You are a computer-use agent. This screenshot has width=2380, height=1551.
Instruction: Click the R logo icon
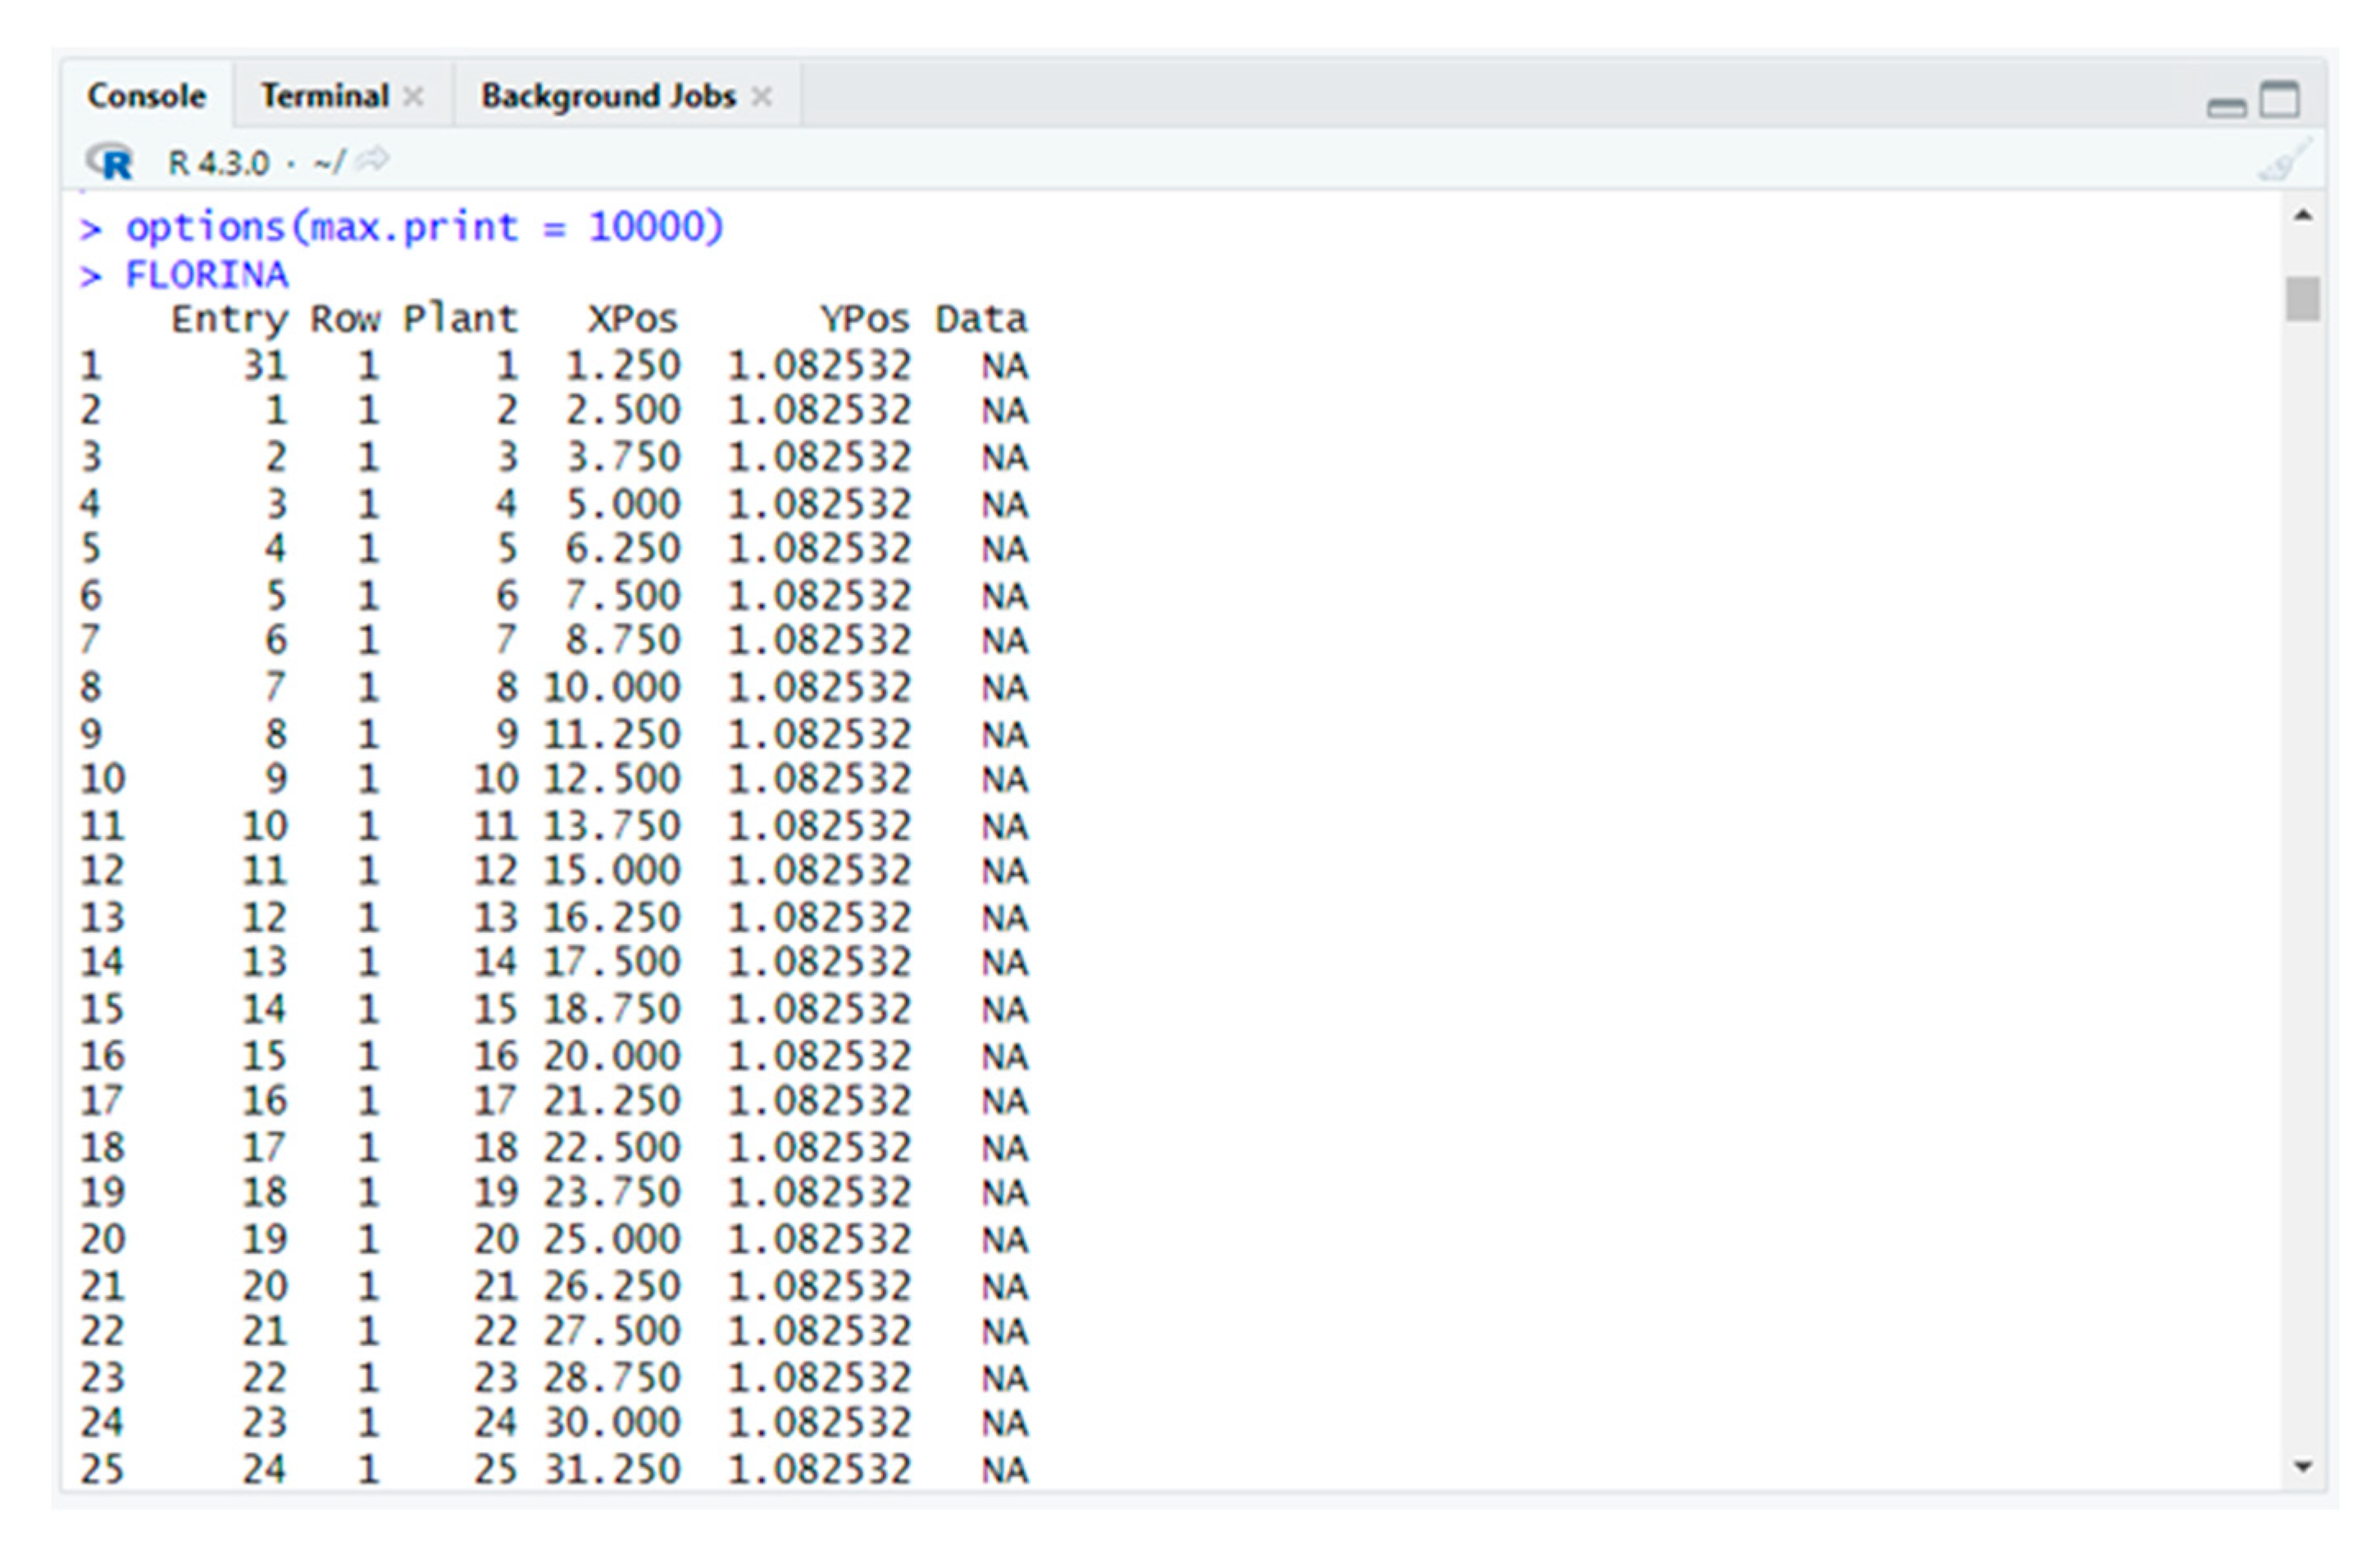pos(110,162)
